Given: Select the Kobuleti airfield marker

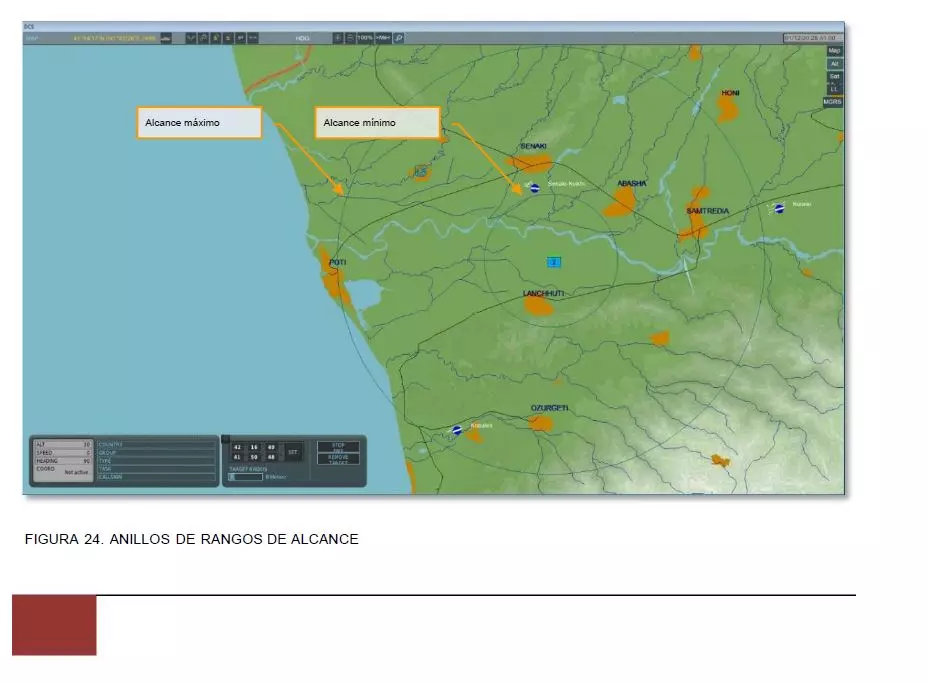Looking at the screenshot, I should point(457,430).
